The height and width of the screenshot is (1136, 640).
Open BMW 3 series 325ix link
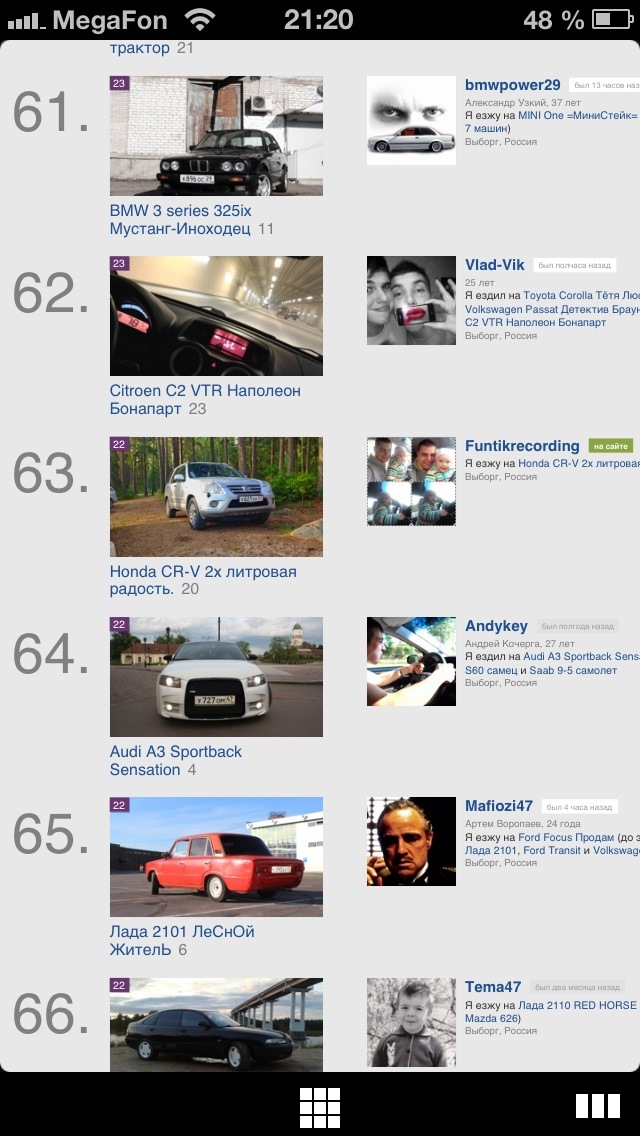pyautogui.click(x=180, y=211)
